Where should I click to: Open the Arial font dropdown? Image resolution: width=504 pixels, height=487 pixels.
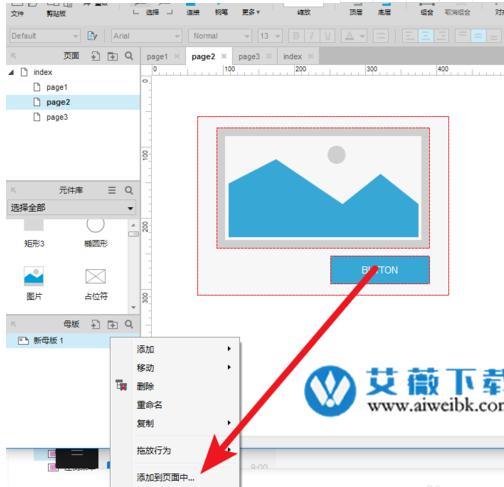(147, 36)
